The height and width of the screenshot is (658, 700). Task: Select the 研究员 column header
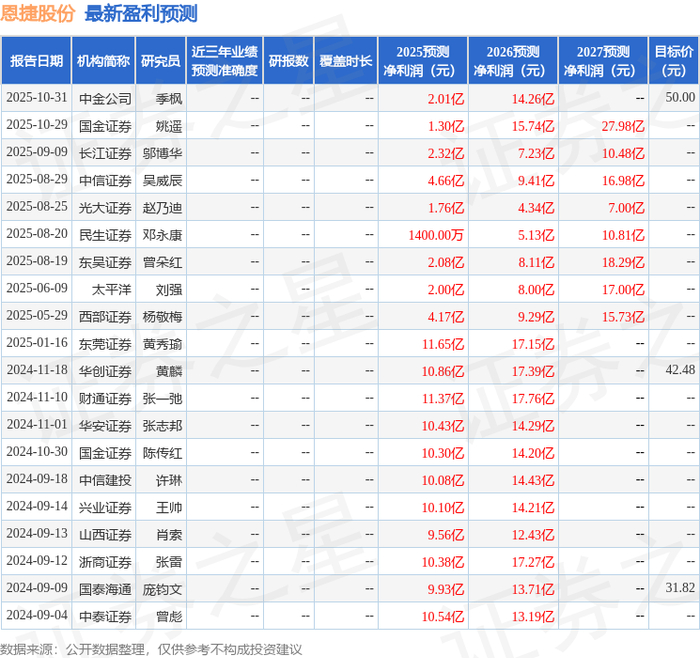pos(161,61)
